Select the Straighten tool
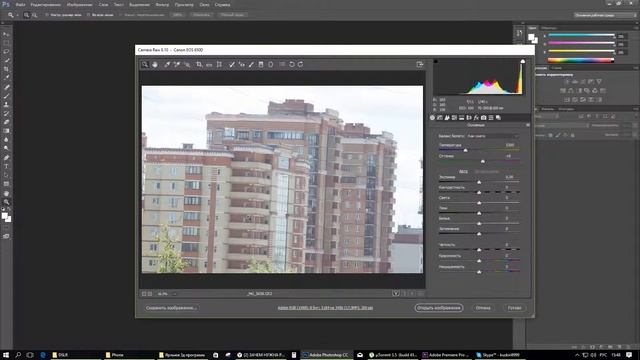640x360 pixels. pyautogui.click(x=209, y=64)
